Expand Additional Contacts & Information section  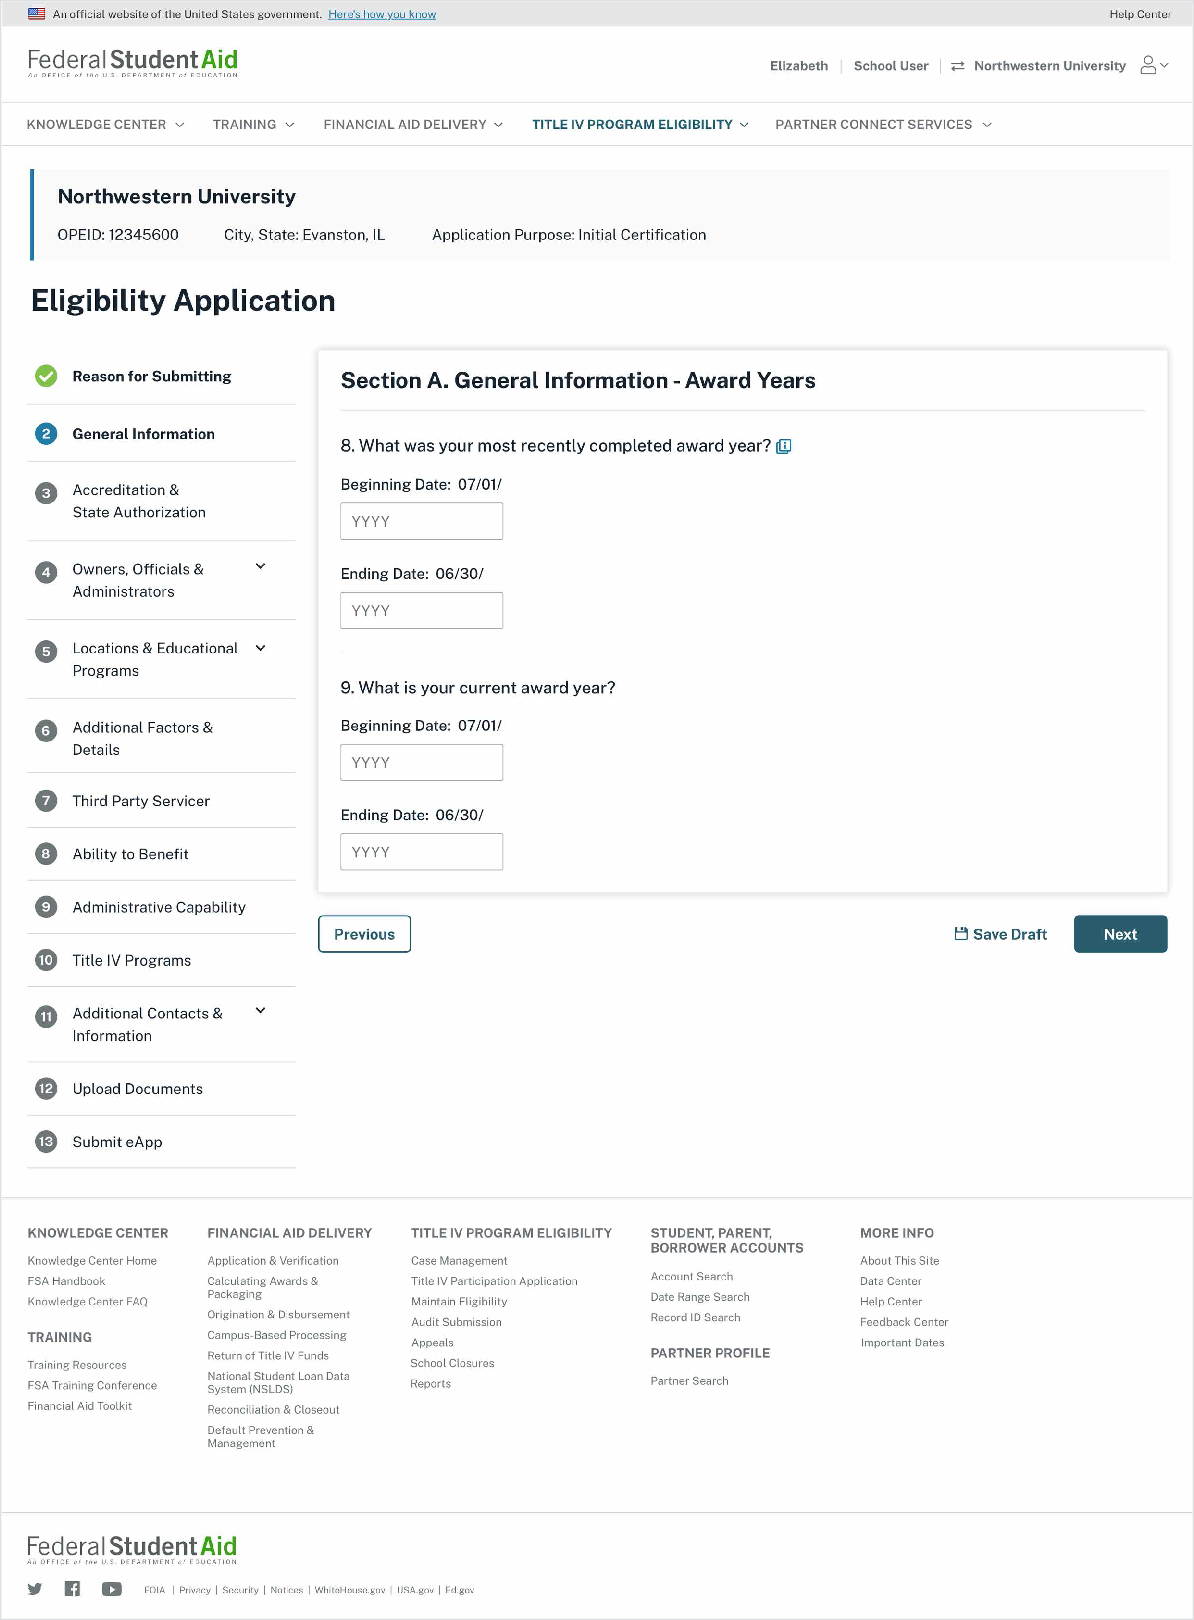261,1011
